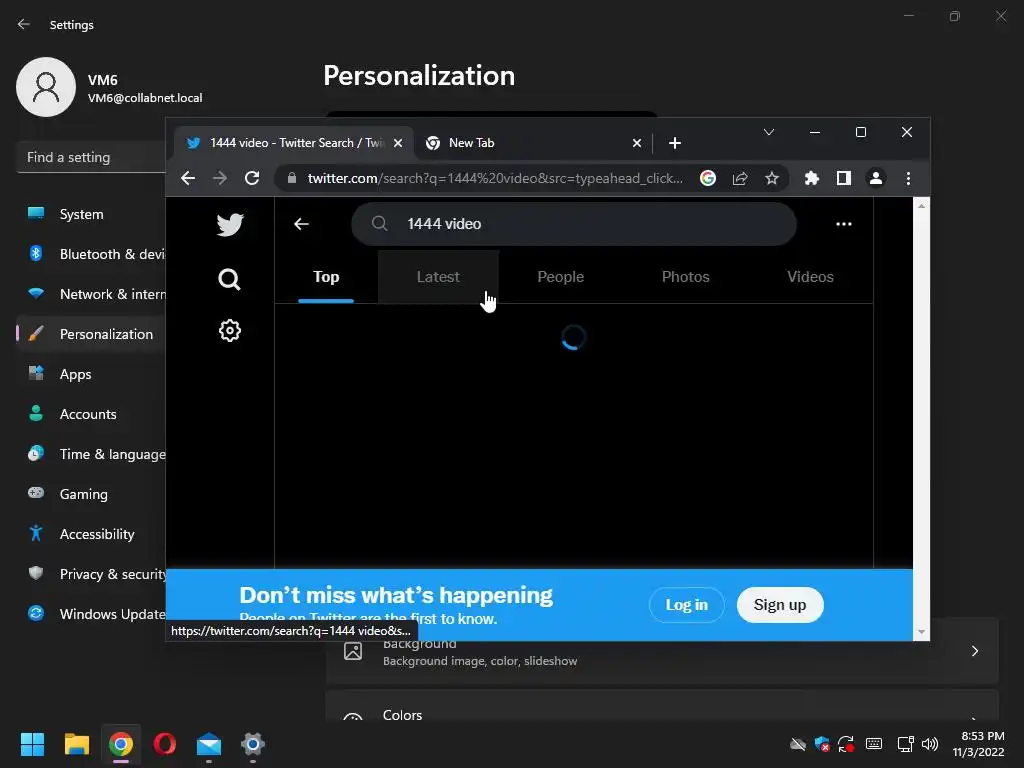The image size is (1024, 768).
Task: Go back in Settings window
Action: click(24, 24)
